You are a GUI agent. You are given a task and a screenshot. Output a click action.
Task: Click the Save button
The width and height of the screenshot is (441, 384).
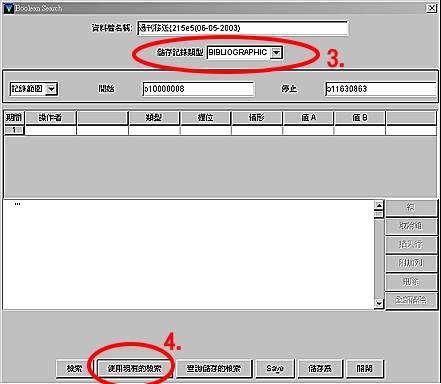click(275, 369)
